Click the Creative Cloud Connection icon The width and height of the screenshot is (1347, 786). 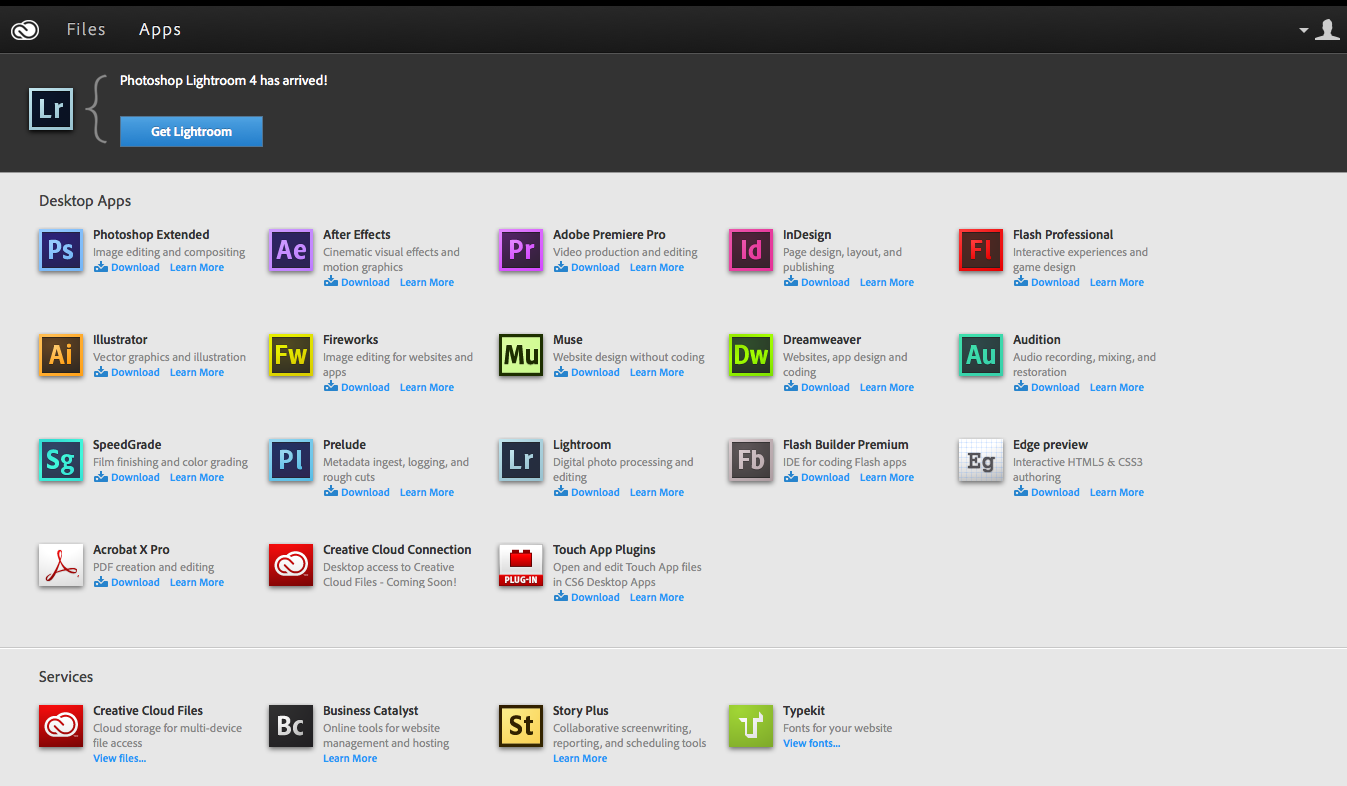(291, 565)
